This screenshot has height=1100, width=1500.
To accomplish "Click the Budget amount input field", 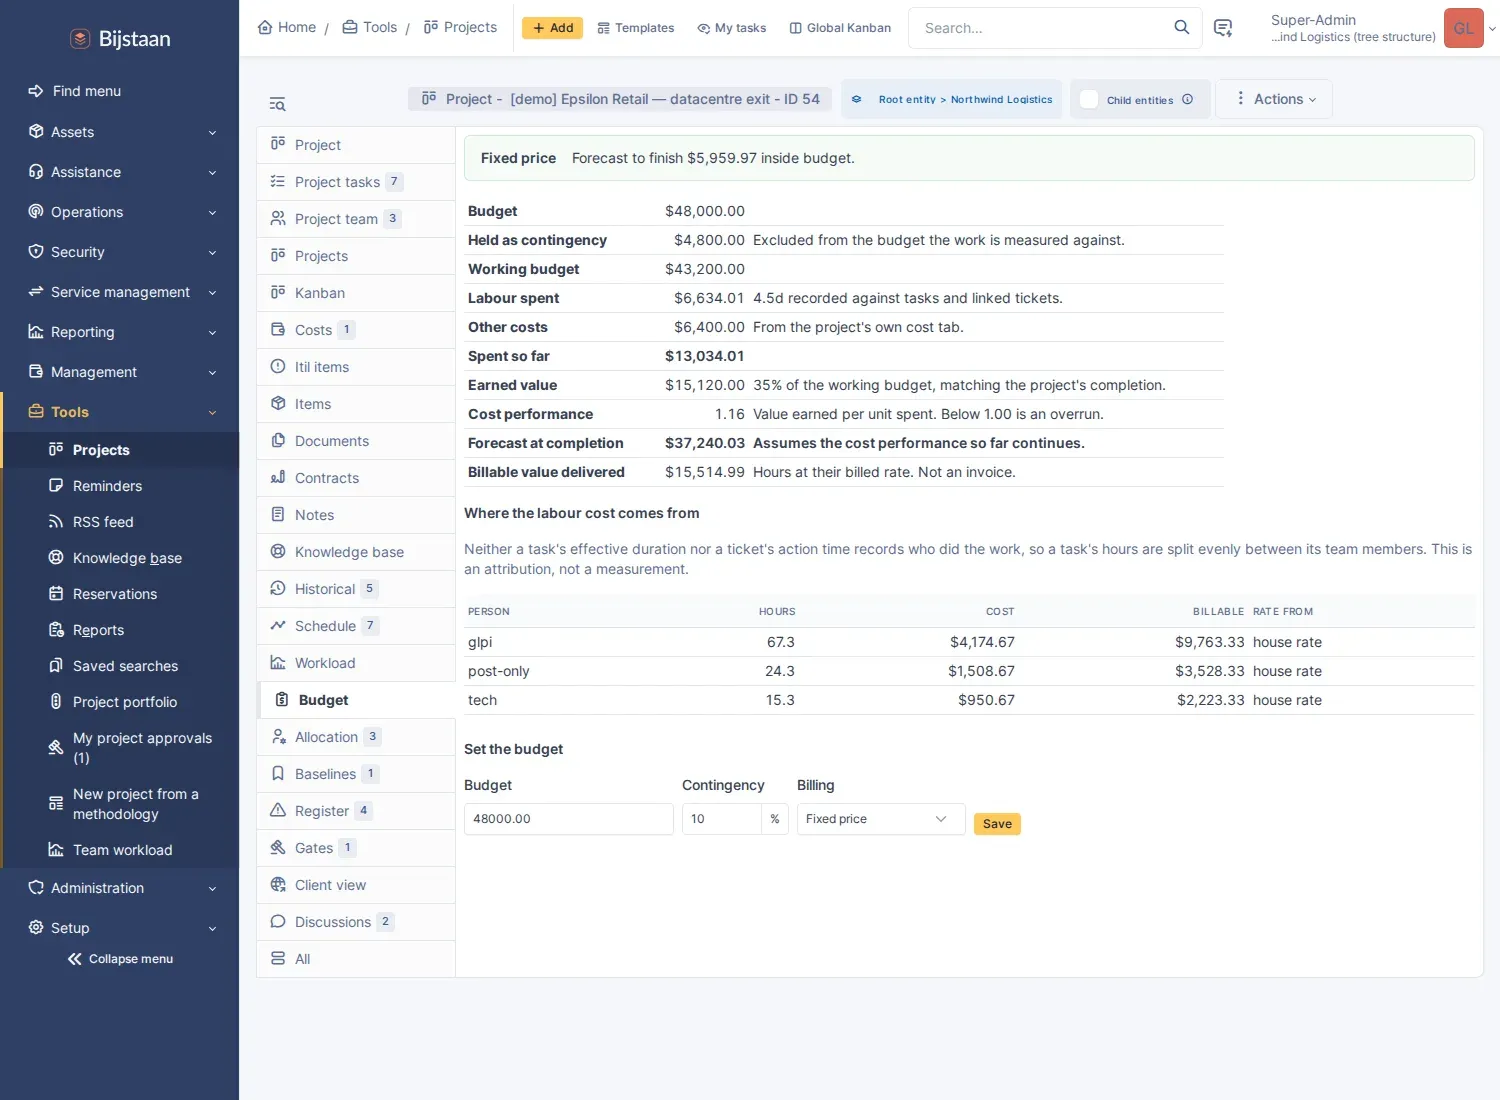I will (568, 819).
